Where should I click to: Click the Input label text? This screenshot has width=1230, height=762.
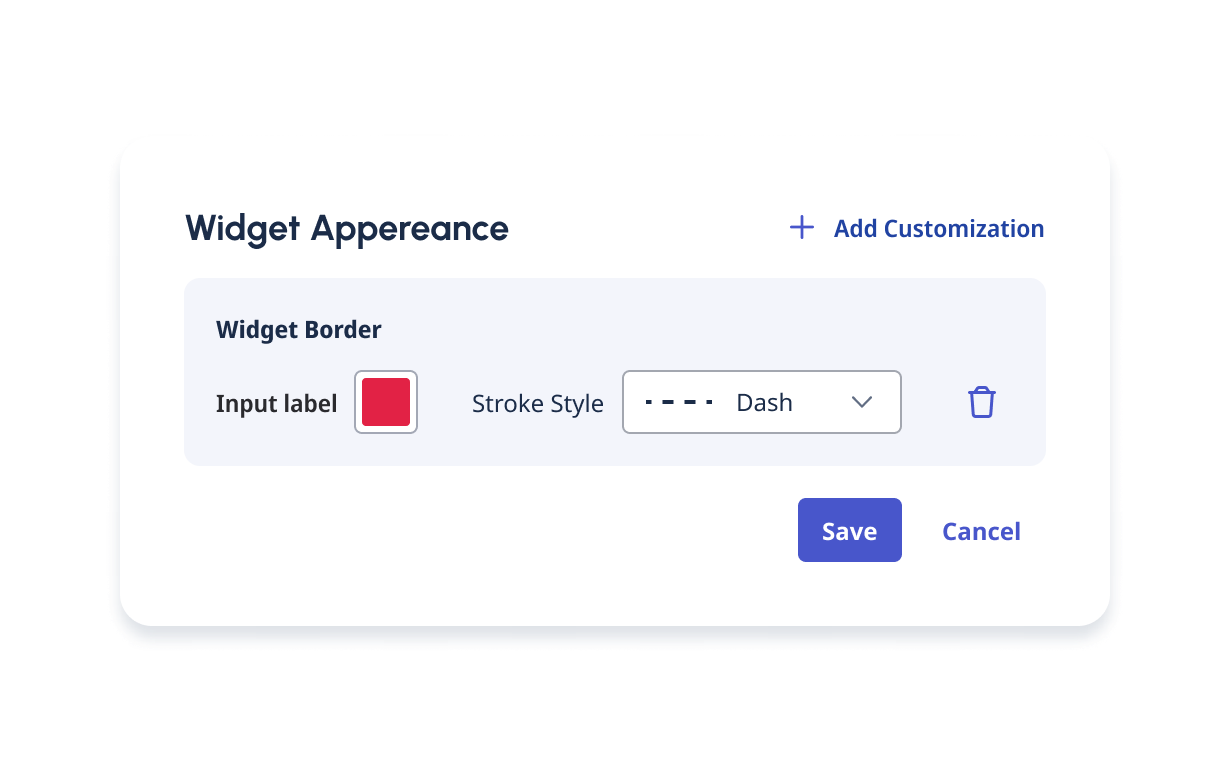[x=276, y=404]
